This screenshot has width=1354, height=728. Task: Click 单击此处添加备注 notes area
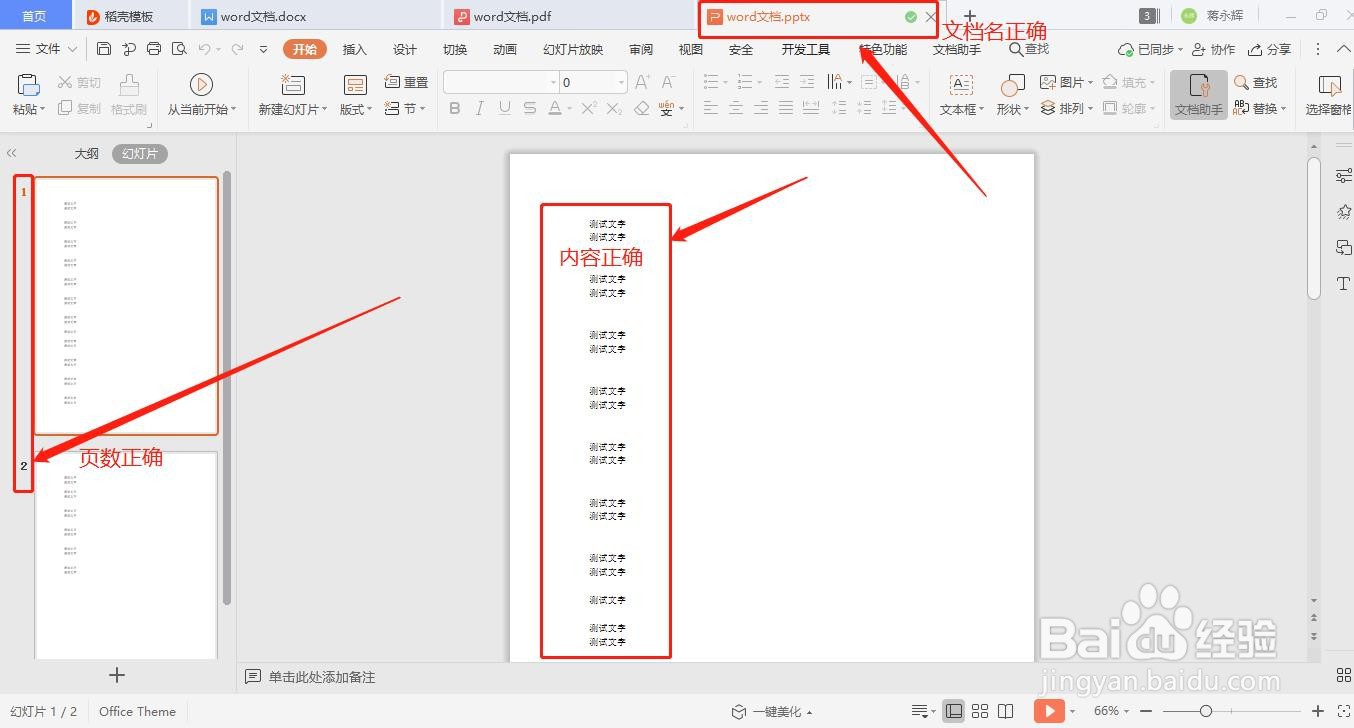tap(320, 677)
